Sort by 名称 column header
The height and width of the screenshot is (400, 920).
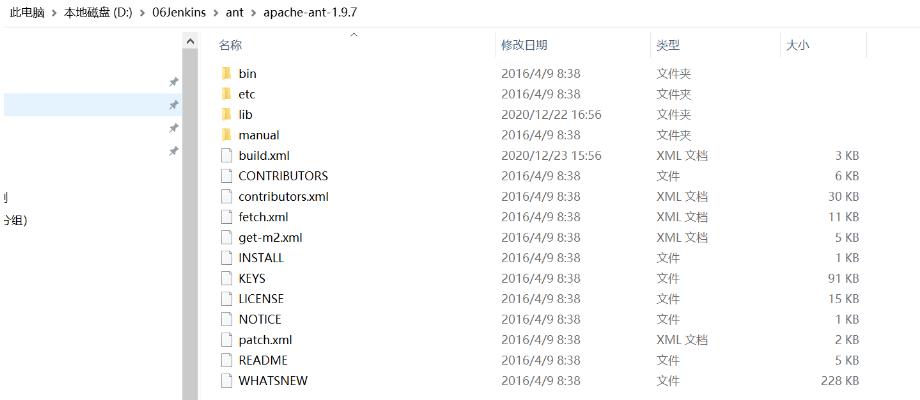point(231,45)
